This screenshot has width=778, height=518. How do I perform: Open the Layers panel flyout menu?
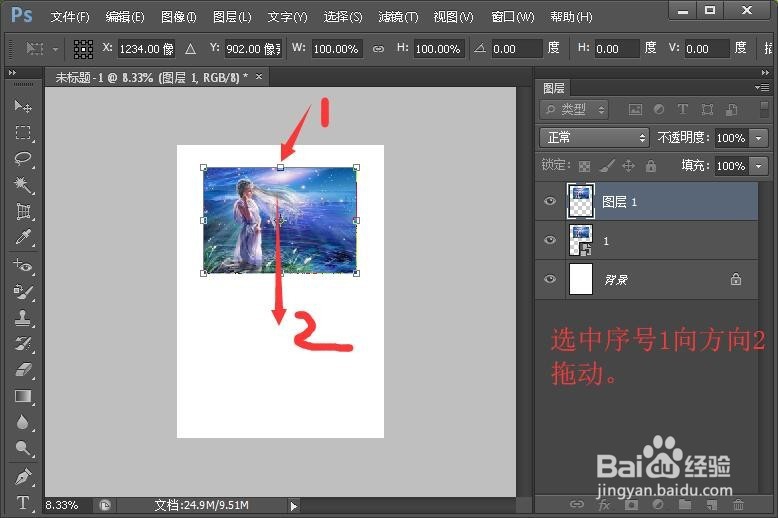pyautogui.click(x=762, y=87)
